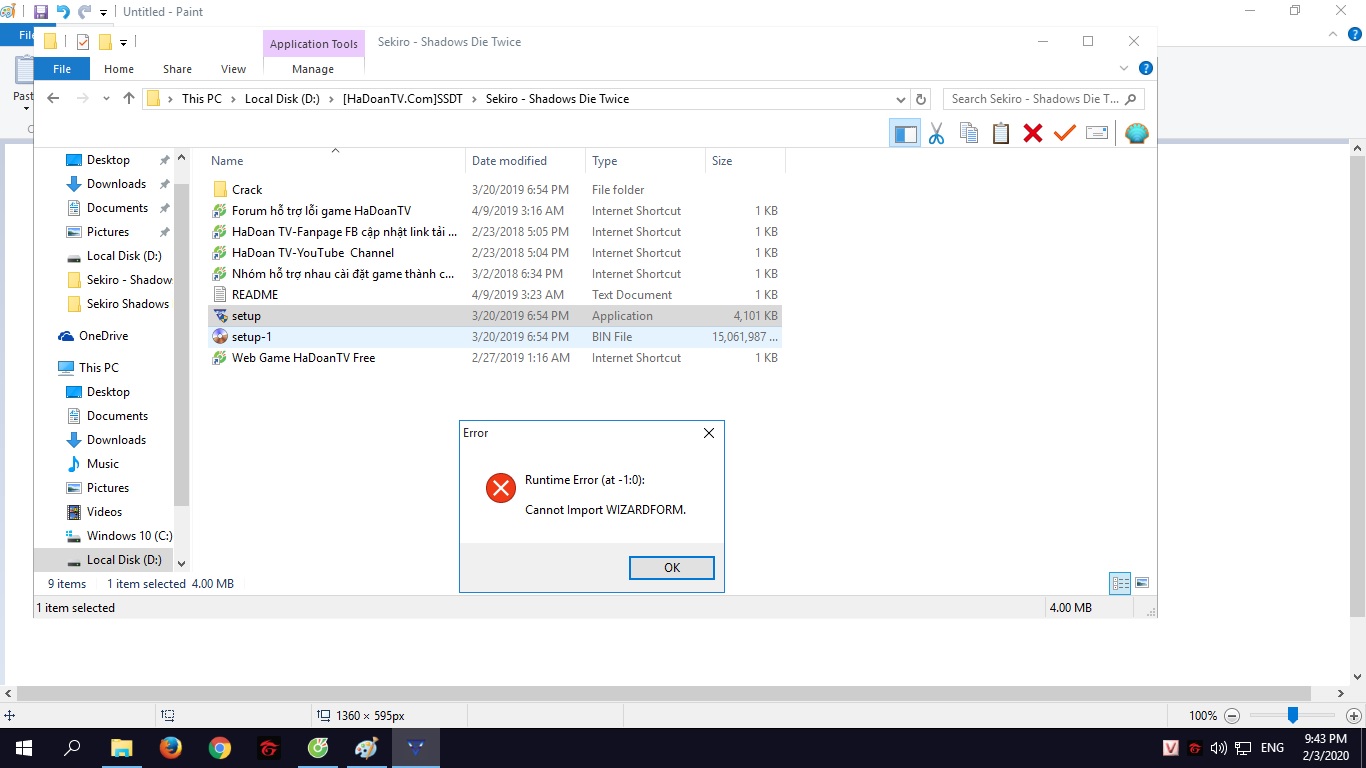
Task: Click This PC in the address breadcrumb
Action: 202,99
